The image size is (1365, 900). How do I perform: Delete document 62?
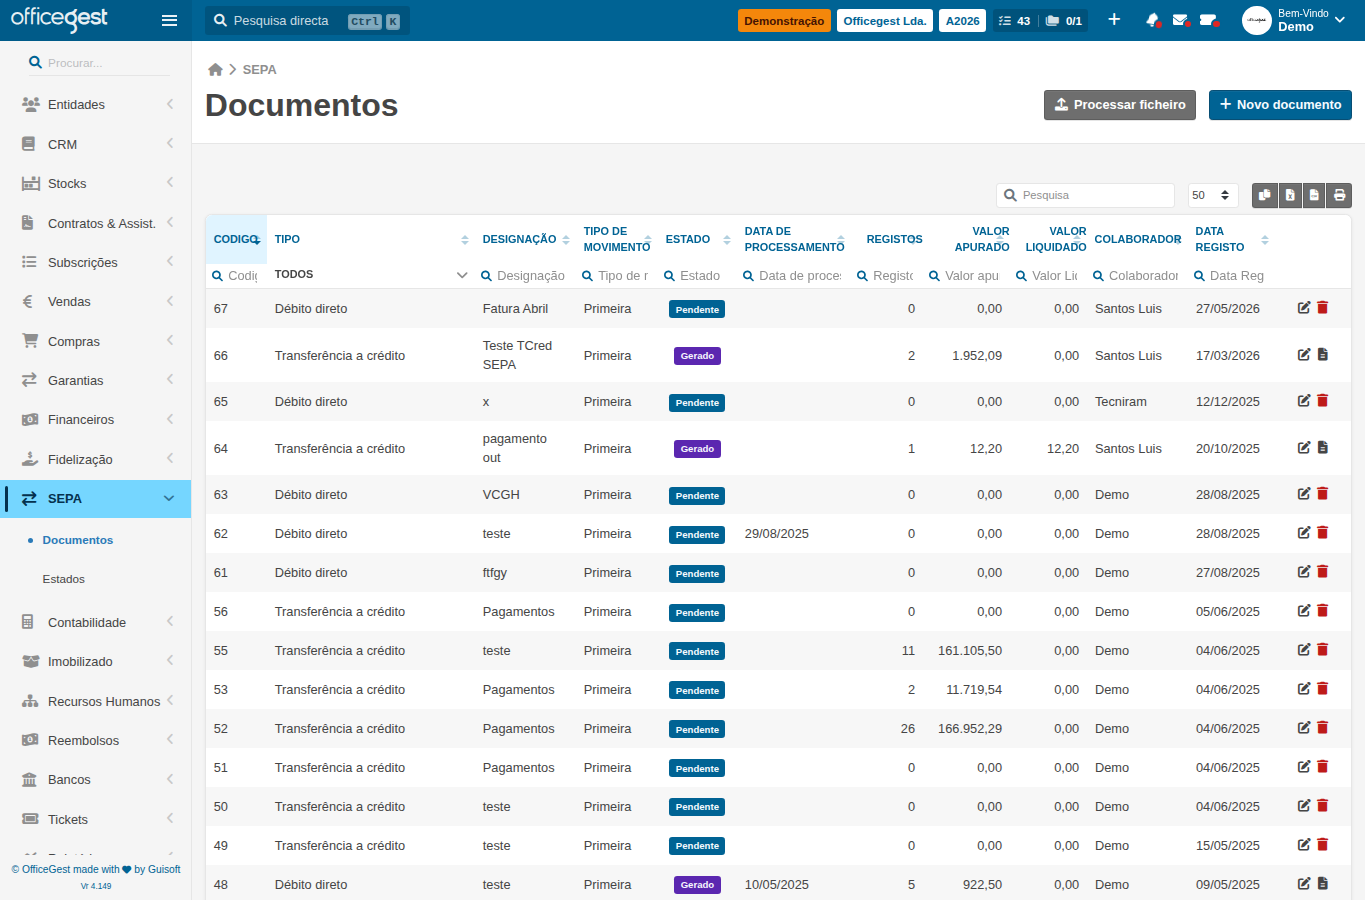1323,533
